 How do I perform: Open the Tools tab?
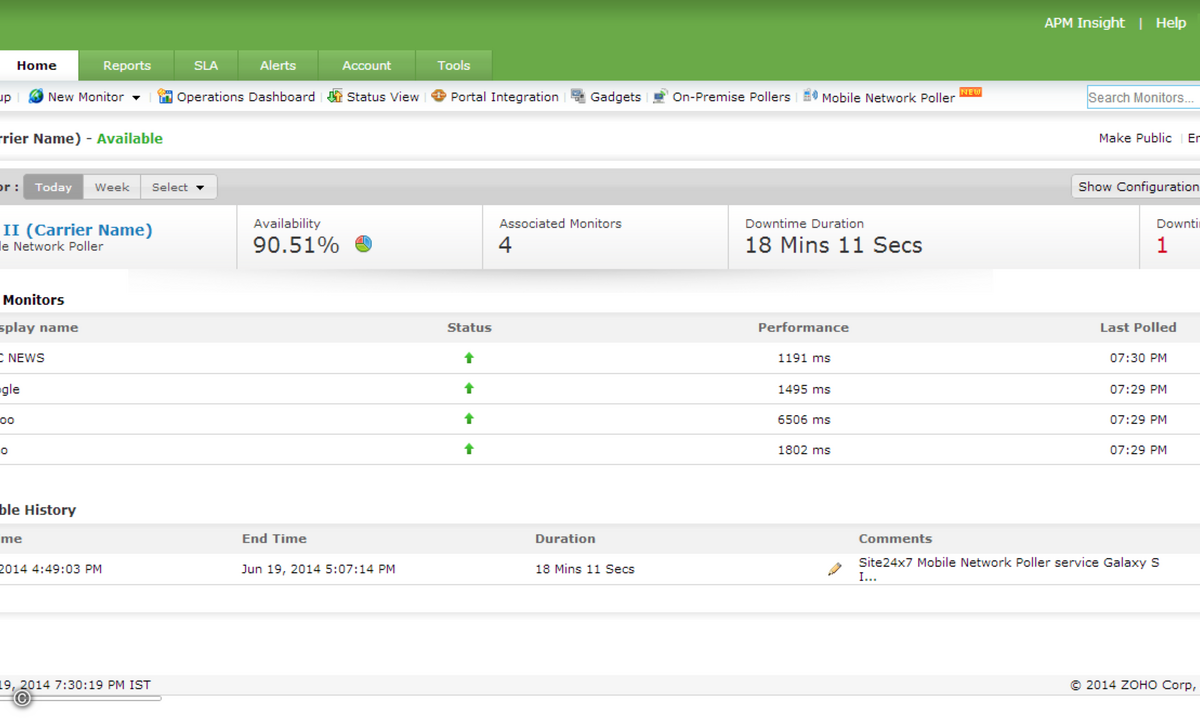(454, 66)
